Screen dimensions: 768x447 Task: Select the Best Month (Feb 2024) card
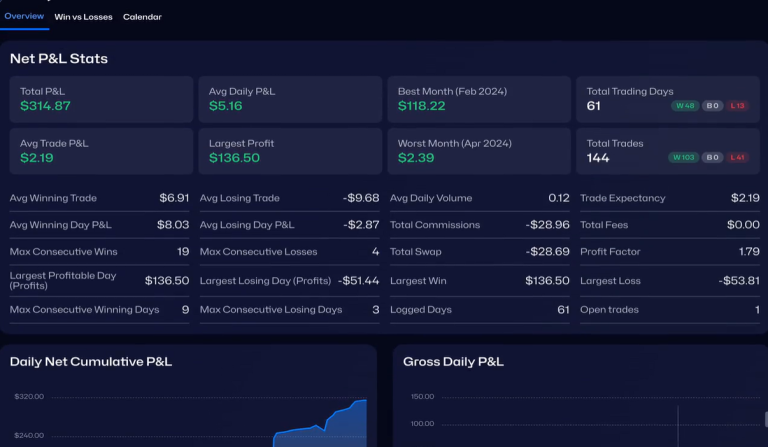coord(478,99)
